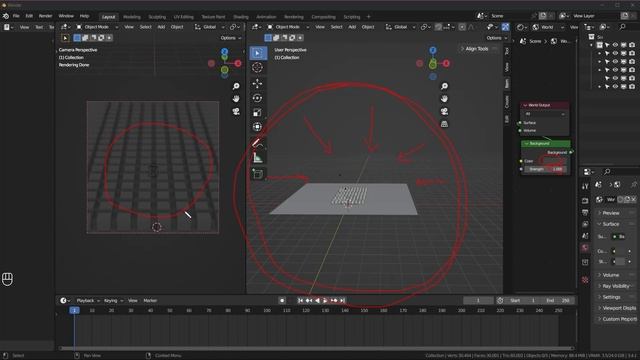Toggle the auto keying record button
The width and height of the screenshot is (640, 360).
tap(282, 300)
